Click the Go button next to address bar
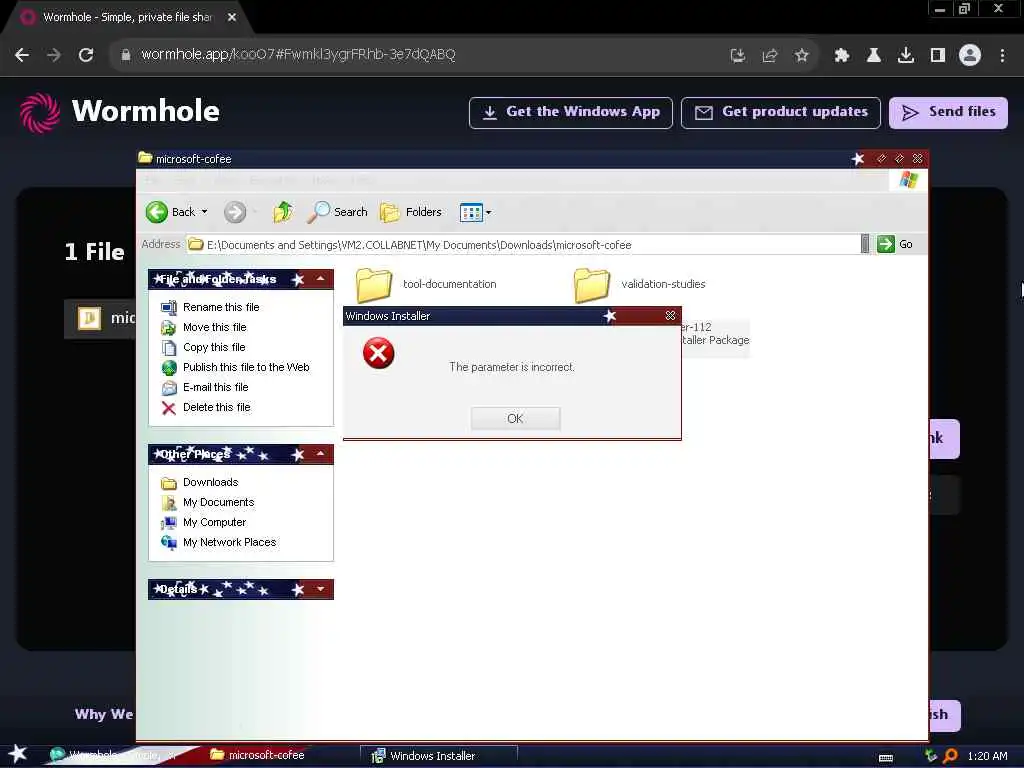Viewport: 1024px width, 768px height. click(895, 244)
